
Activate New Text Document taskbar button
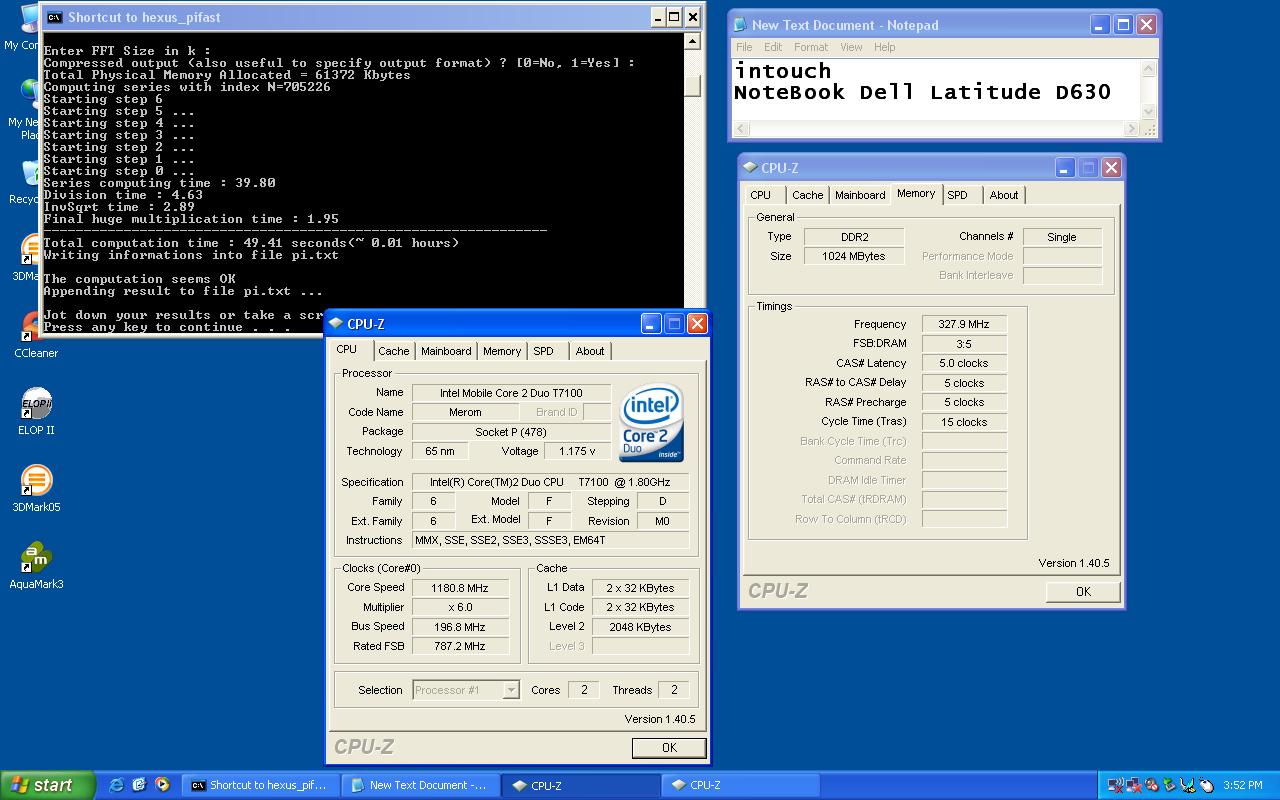pos(419,785)
